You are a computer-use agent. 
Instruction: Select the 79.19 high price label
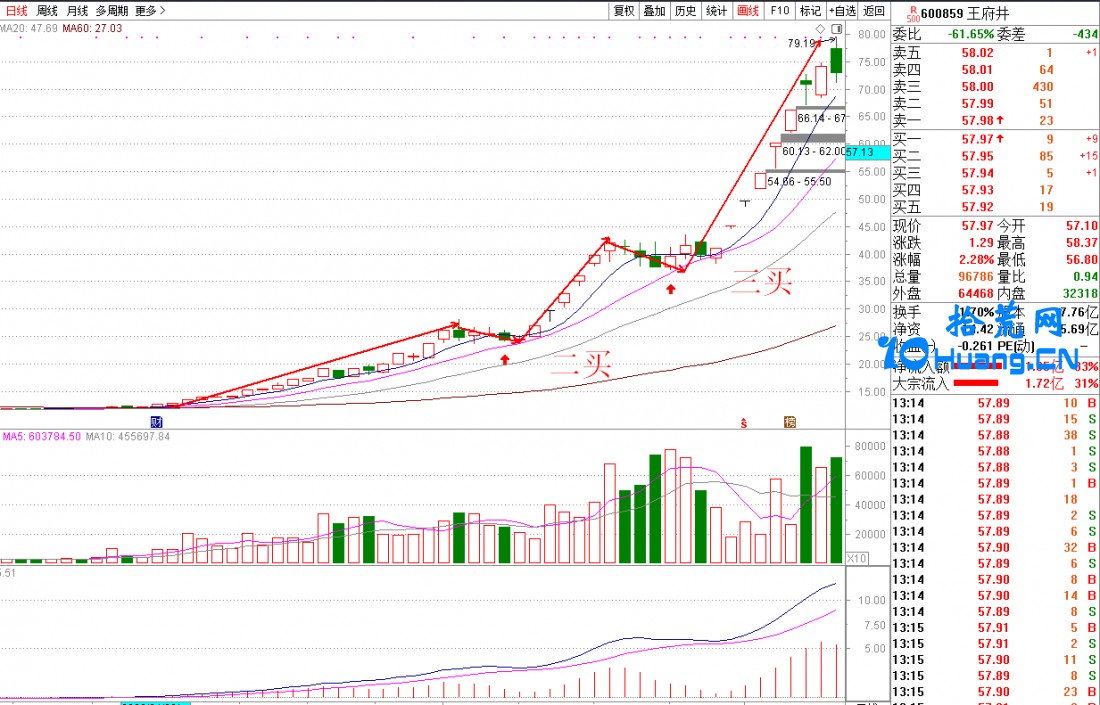[800, 43]
